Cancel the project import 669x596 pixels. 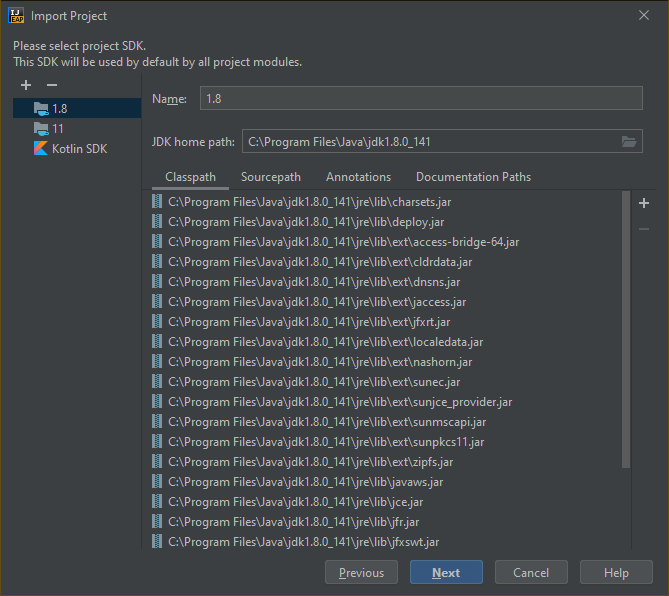pyautogui.click(x=530, y=573)
